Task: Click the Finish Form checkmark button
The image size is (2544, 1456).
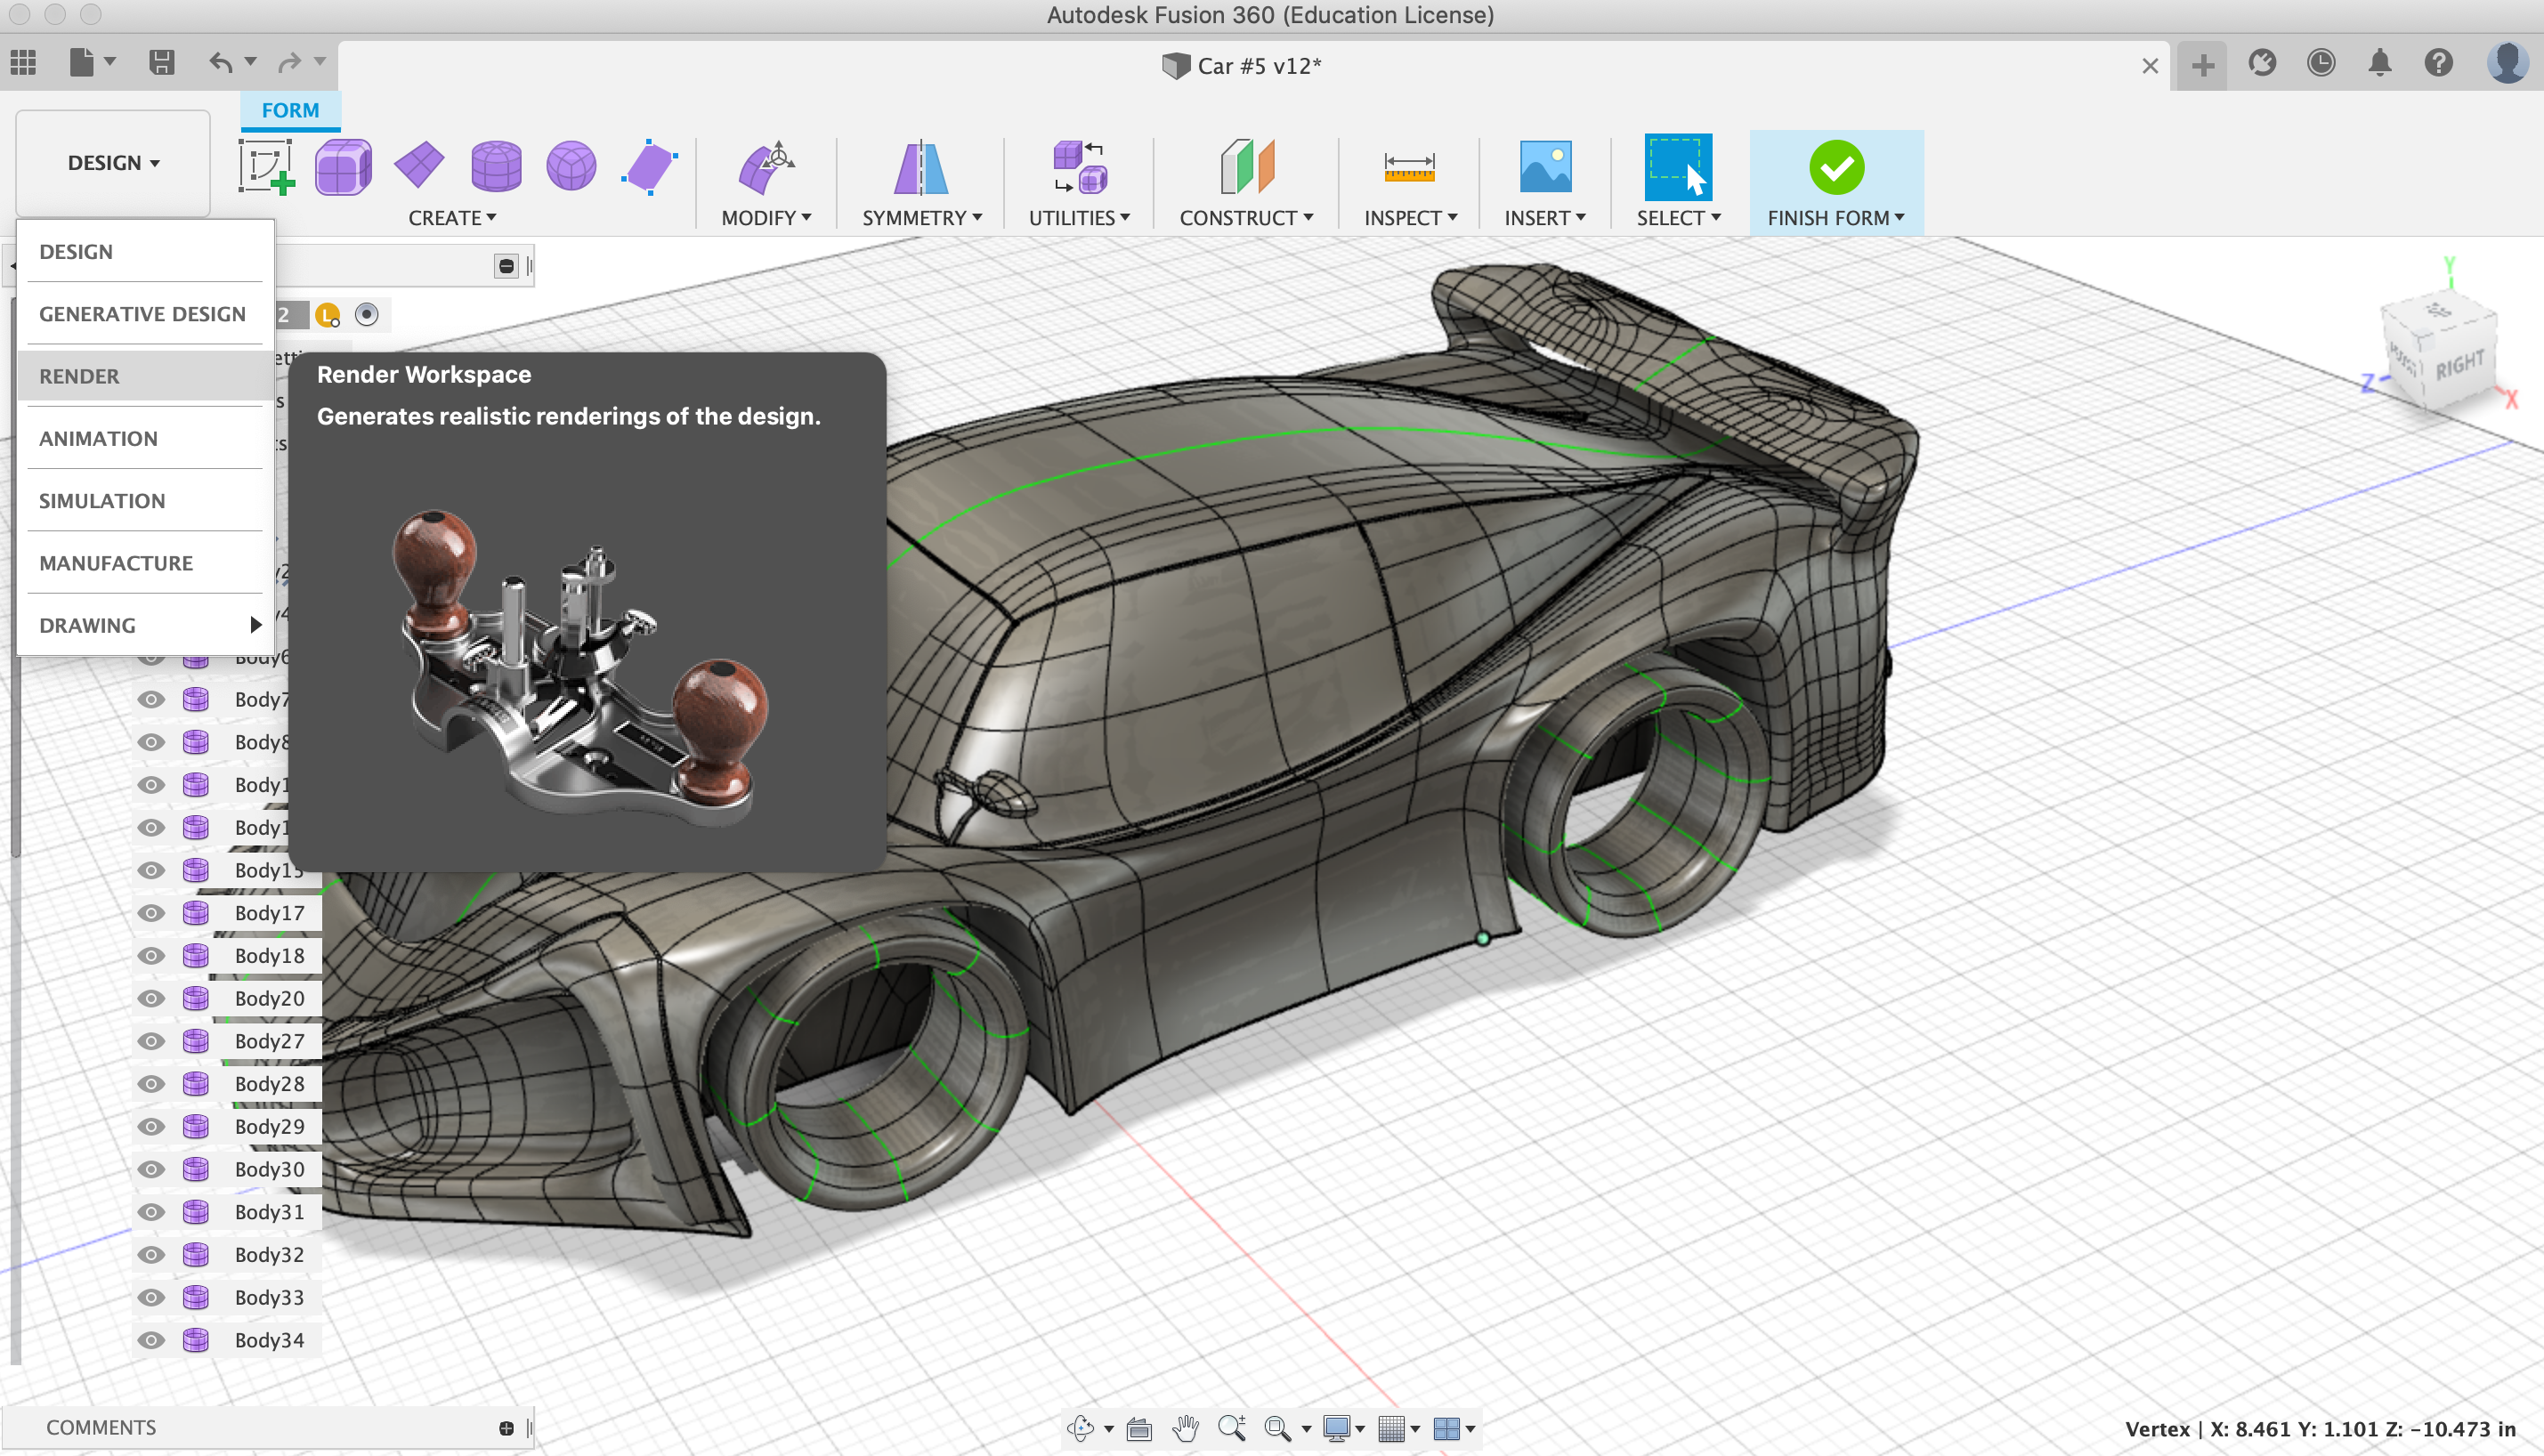Action: (1833, 168)
